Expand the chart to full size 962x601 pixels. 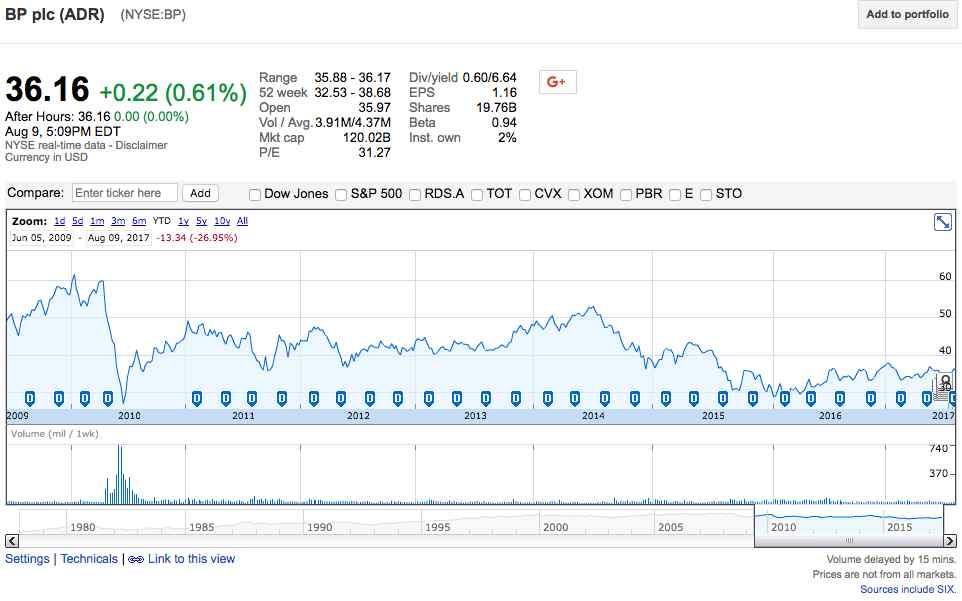pos(942,222)
